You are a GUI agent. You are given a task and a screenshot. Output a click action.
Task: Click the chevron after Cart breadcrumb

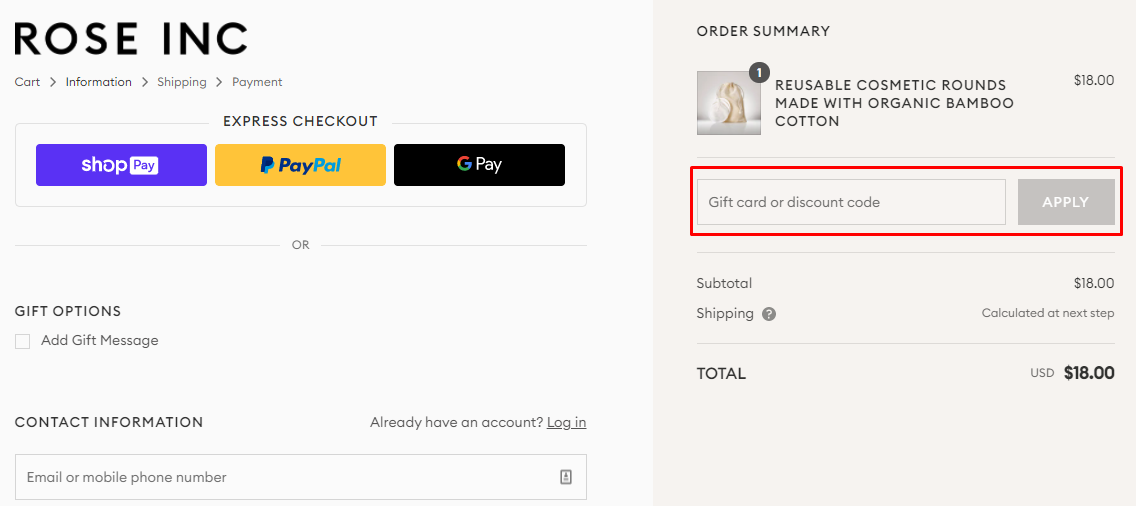coord(53,82)
